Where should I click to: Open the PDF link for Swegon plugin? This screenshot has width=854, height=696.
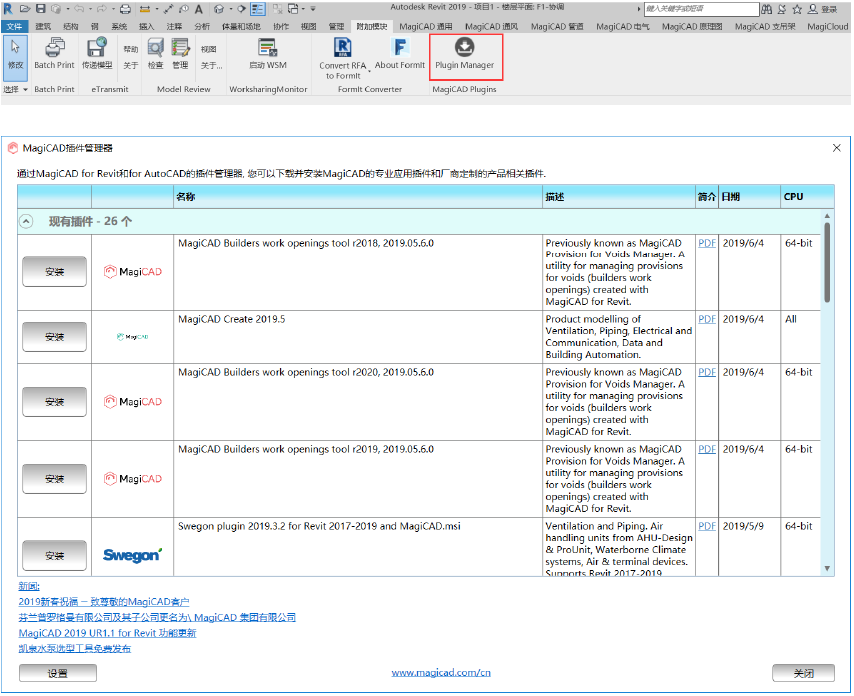pyautogui.click(x=707, y=526)
